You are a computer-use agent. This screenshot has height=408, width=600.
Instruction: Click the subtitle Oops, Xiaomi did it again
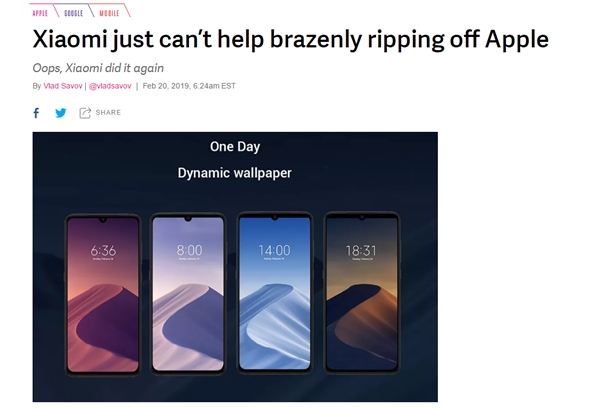[98, 68]
